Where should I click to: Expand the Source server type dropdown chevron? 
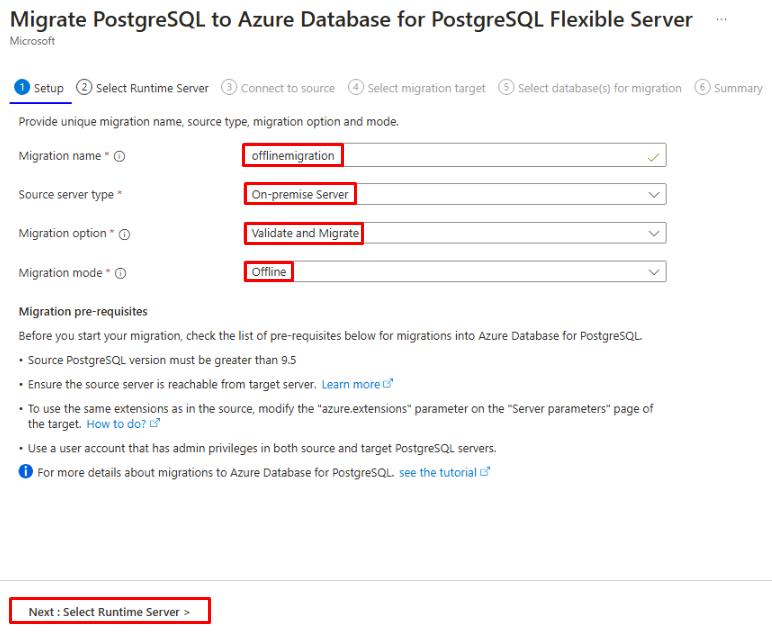click(654, 194)
